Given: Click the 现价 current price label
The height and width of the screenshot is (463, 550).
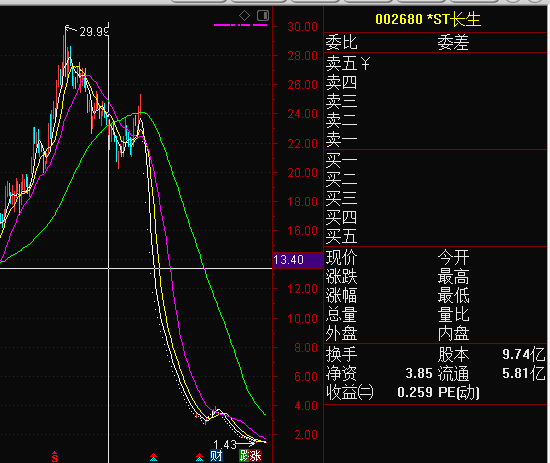Looking at the screenshot, I should 341,258.
